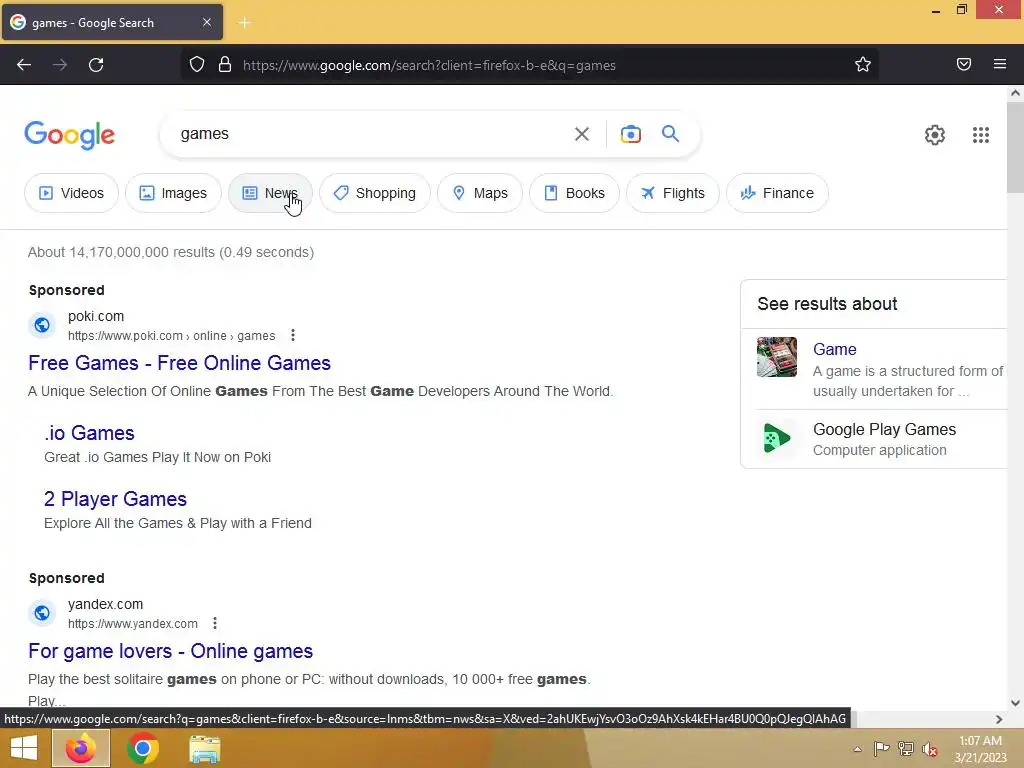The height and width of the screenshot is (768, 1024).
Task: Open the Game knowledge panel result
Action: 835,349
